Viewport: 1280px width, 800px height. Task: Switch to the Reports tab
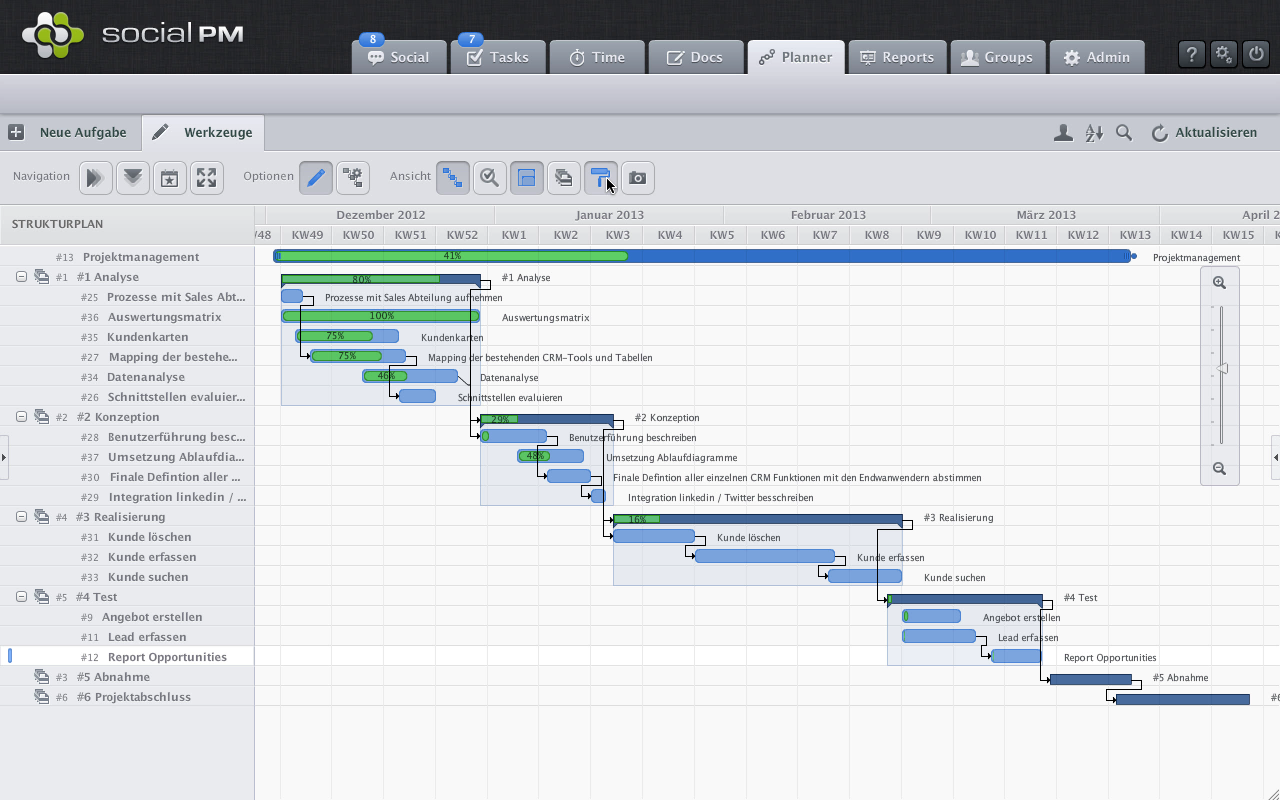(896, 57)
